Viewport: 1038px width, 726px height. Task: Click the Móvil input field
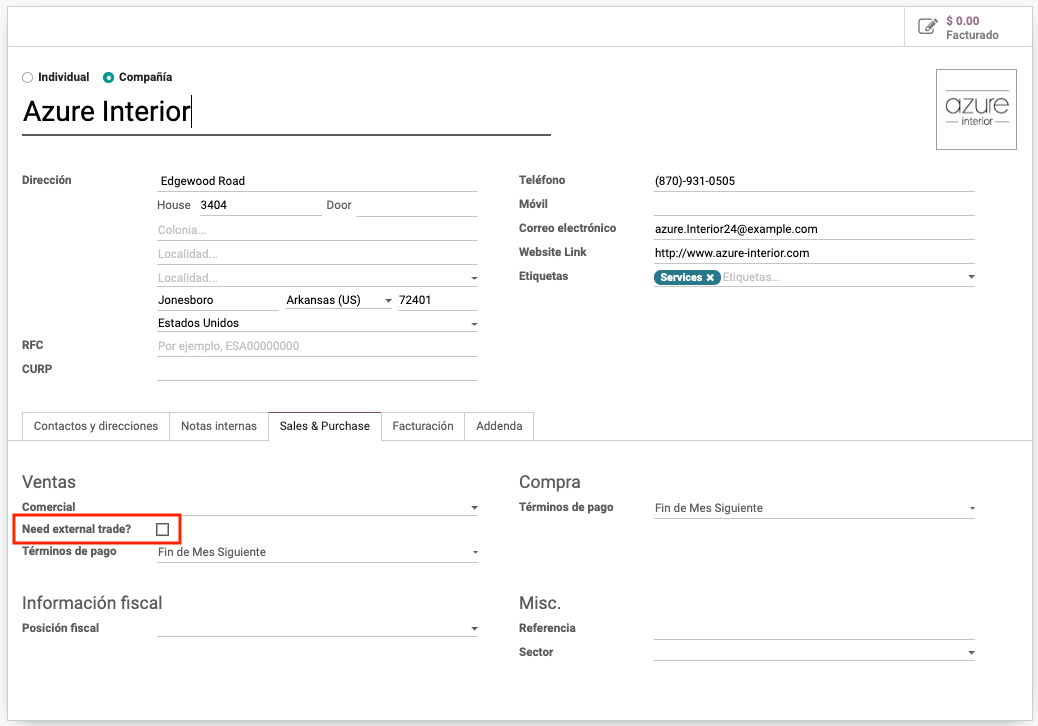click(x=814, y=204)
